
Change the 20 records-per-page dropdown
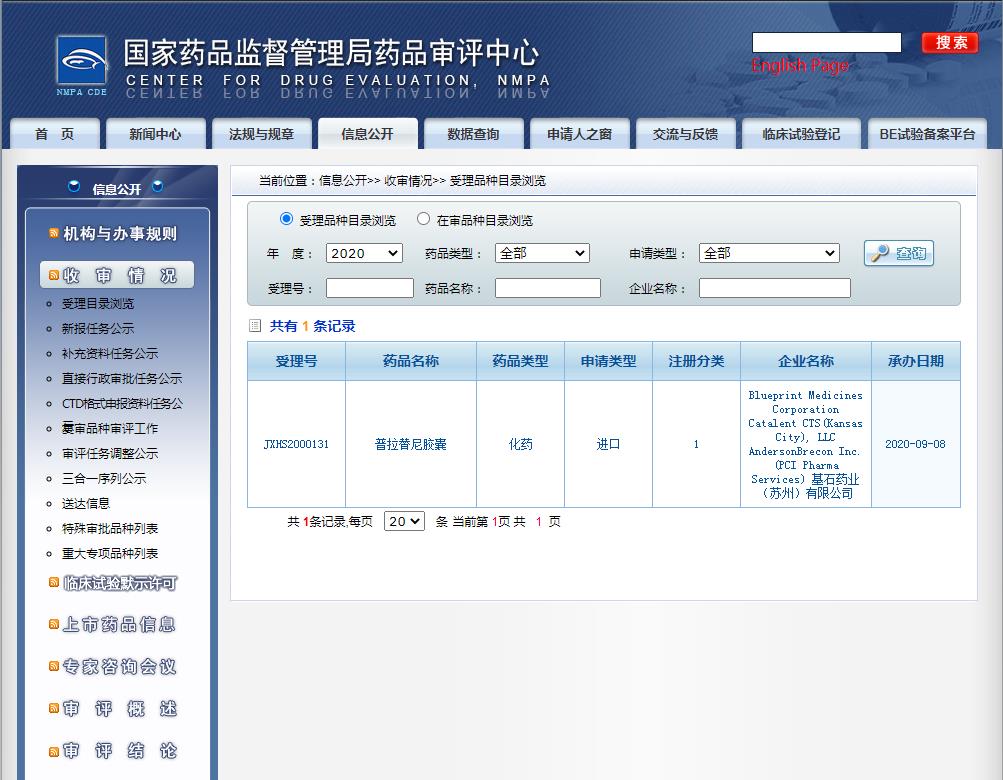tap(404, 521)
